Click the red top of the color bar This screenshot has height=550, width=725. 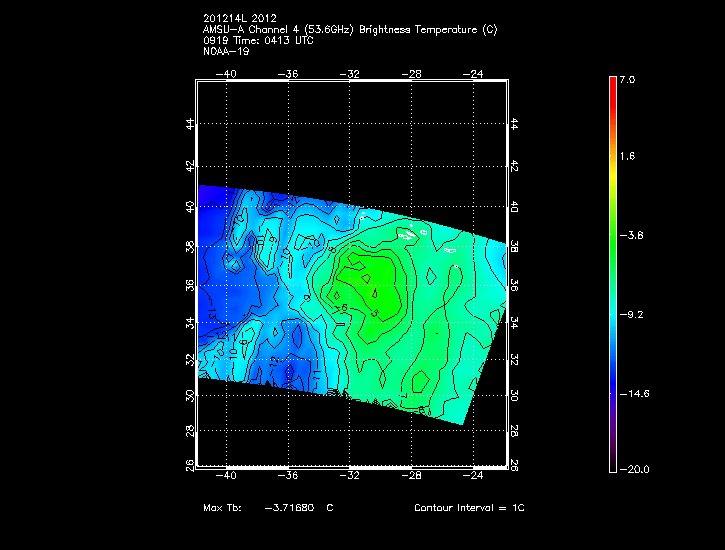[612, 84]
